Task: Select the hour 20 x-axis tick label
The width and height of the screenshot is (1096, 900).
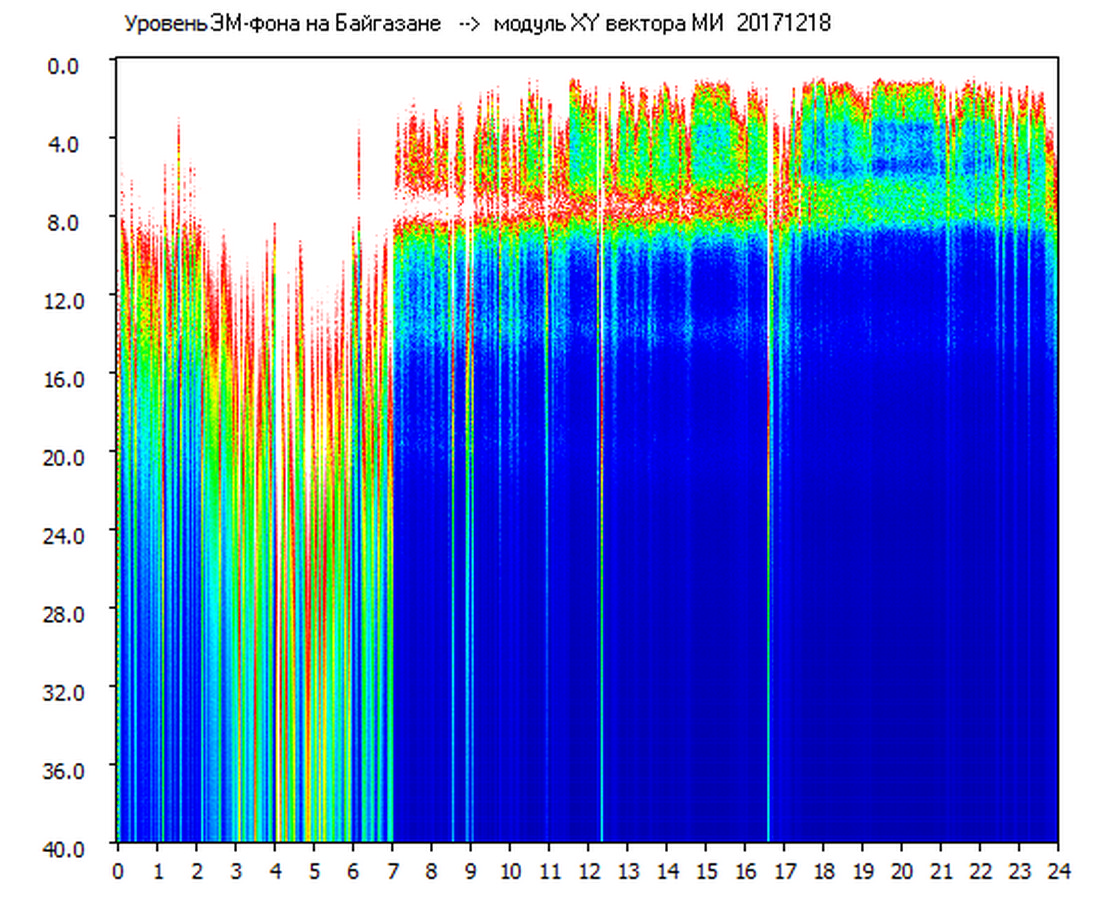Action: pos(902,870)
